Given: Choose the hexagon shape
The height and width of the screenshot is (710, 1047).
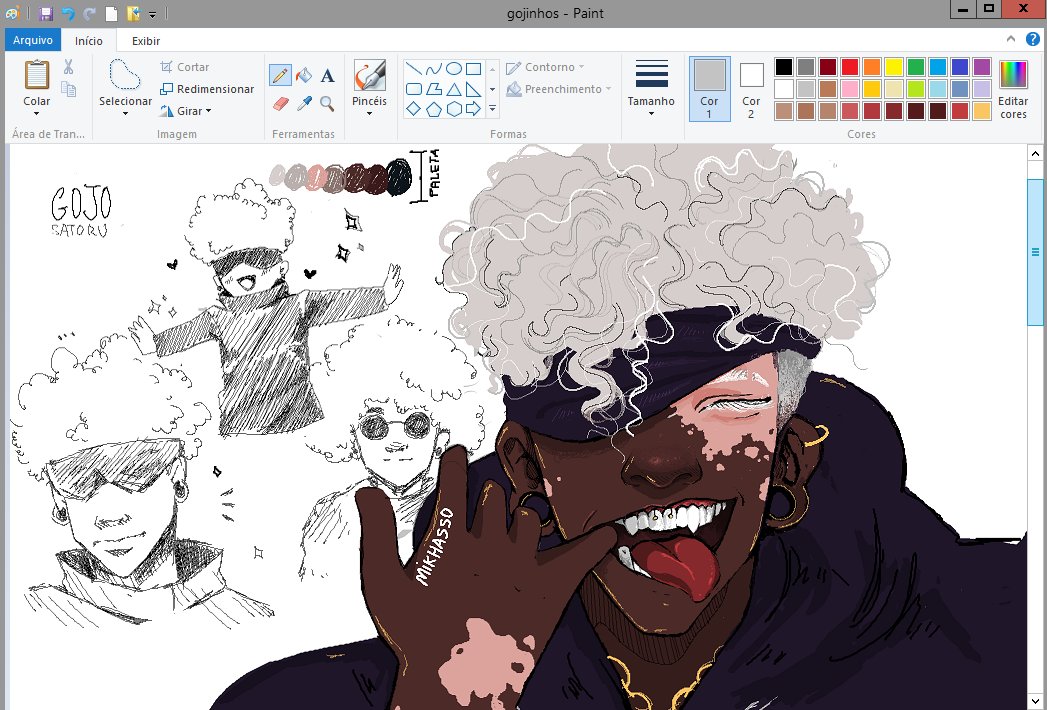Looking at the screenshot, I should pyautogui.click(x=454, y=109).
